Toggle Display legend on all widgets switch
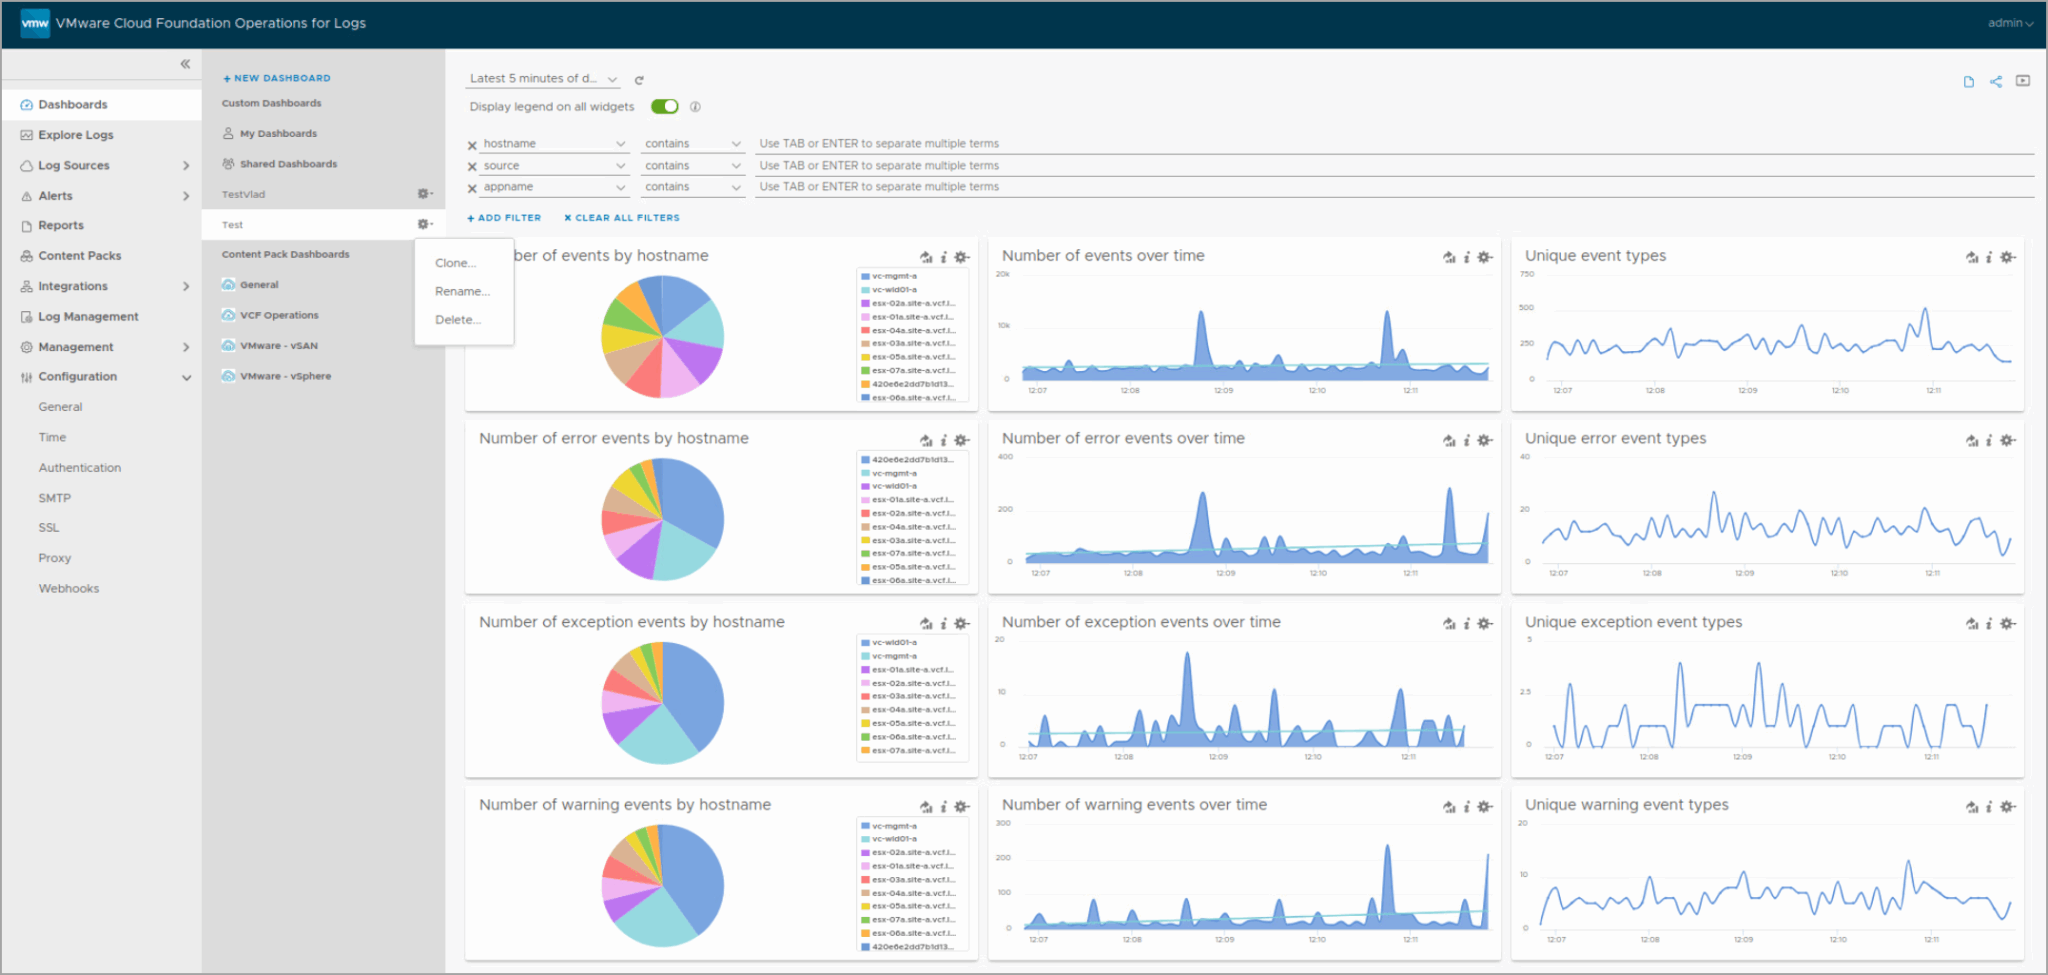This screenshot has width=2048, height=975. pos(663,106)
